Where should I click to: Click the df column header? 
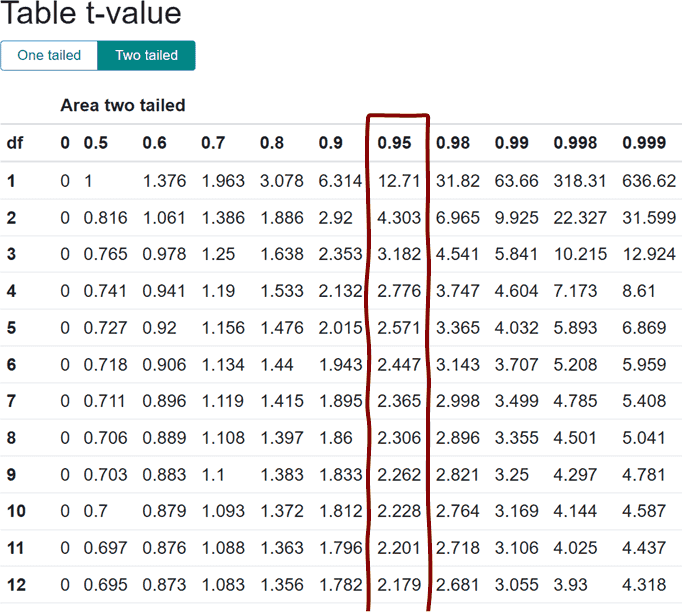[15, 143]
